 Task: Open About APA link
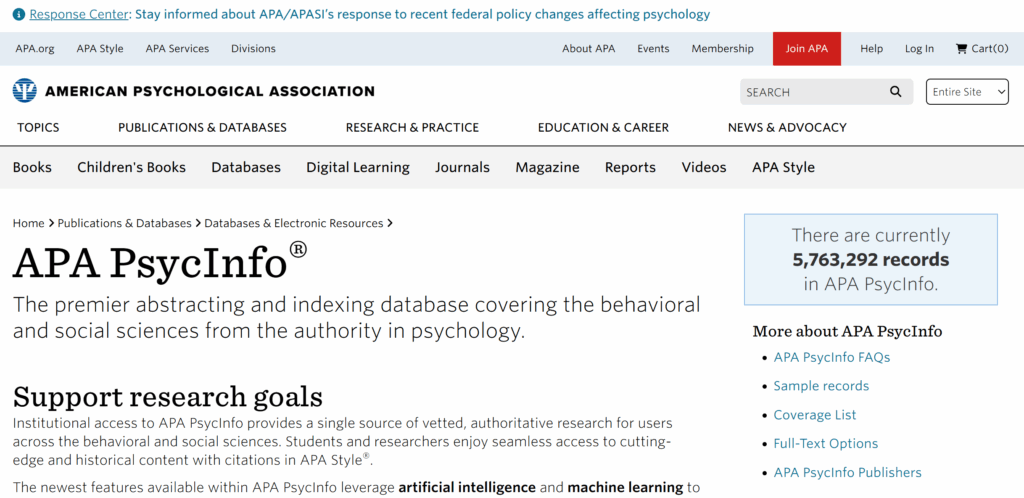click(x=588, y=48)
